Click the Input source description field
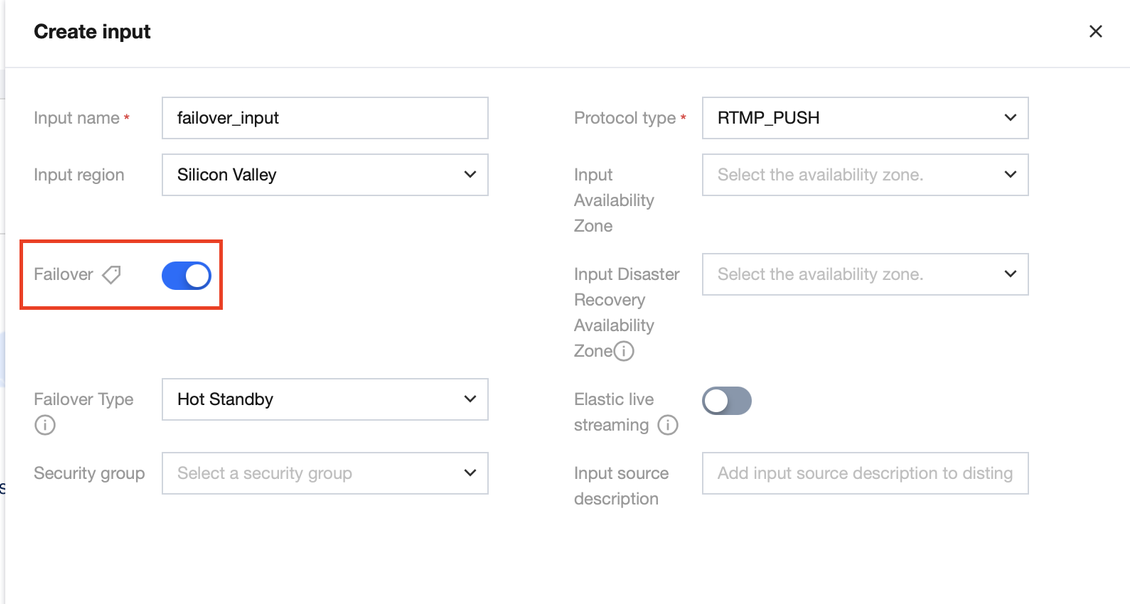The width and height of the screenshot is (1130, 604). coord(865,474)
